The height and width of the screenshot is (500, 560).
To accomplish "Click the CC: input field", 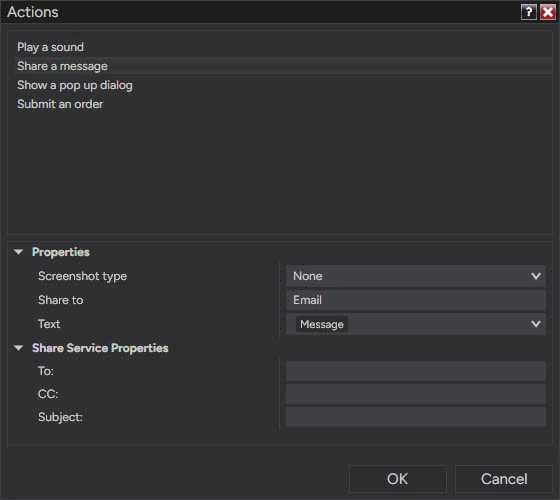I will [x=416, y=394].
